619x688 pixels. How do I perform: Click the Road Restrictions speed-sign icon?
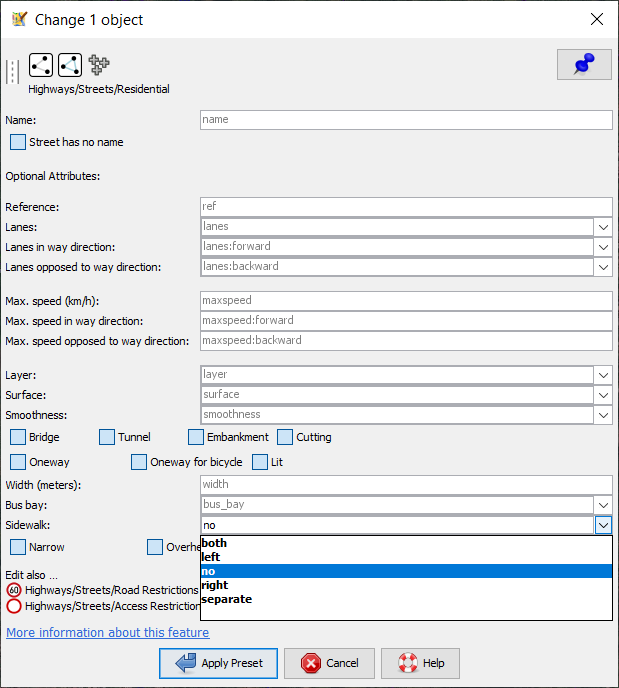pyautogui.click(x=14, y=590)
